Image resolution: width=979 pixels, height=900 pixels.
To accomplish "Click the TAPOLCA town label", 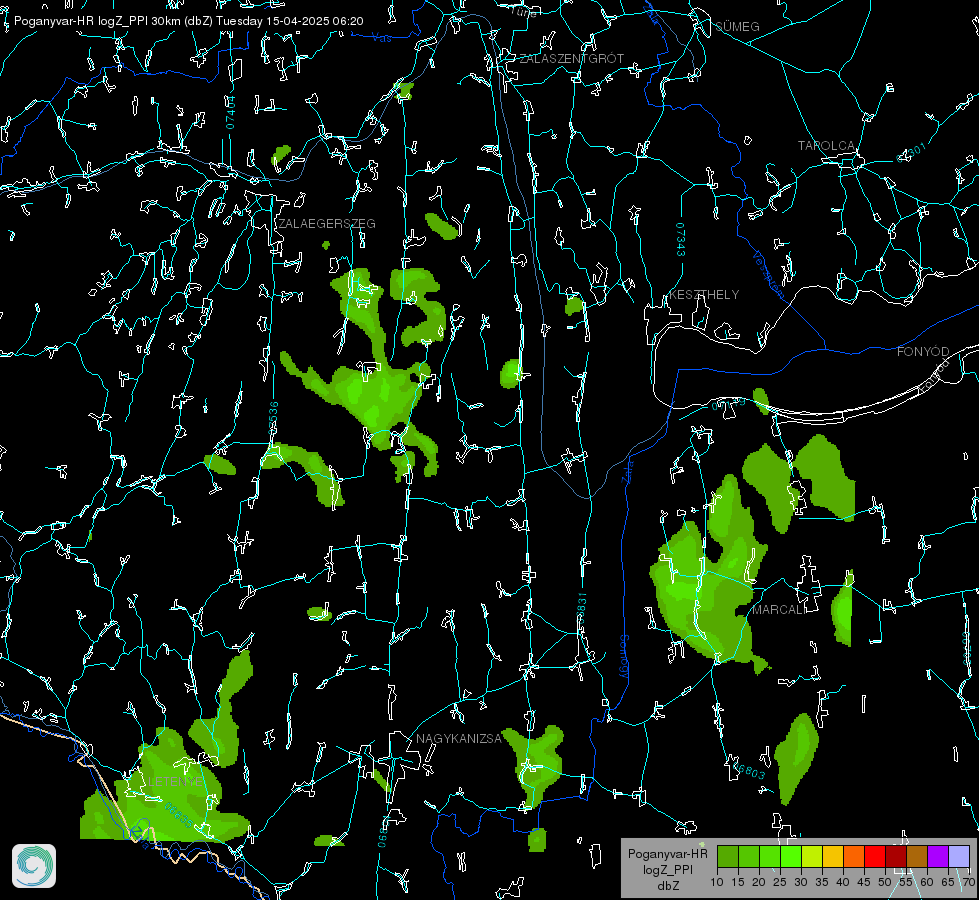I will point(826,146).
